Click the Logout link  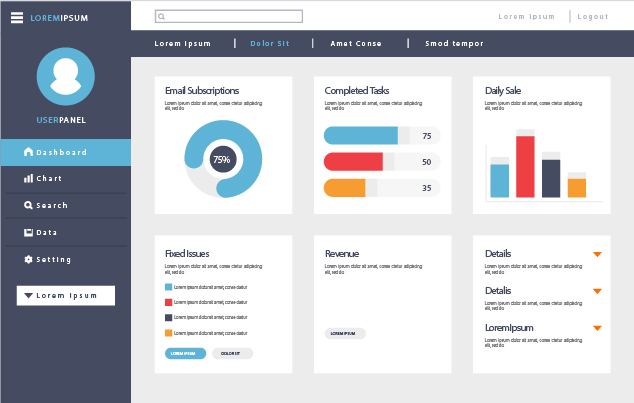[592, 17]
